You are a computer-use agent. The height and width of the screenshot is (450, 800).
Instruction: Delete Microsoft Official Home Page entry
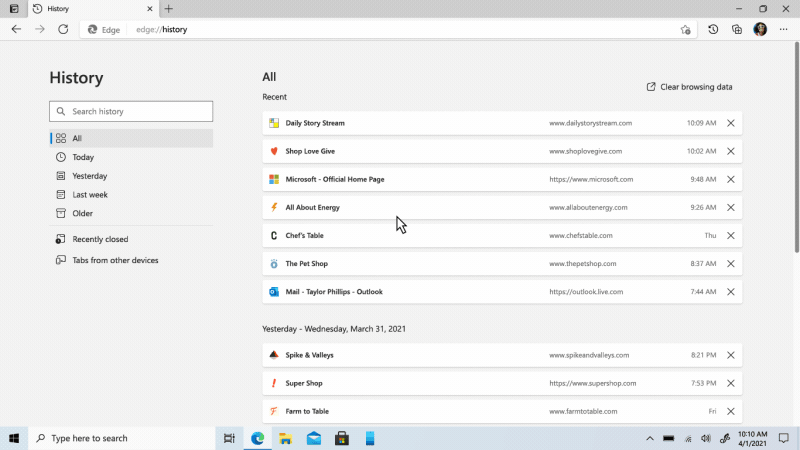pyautogui.click(x=731, y=179)
